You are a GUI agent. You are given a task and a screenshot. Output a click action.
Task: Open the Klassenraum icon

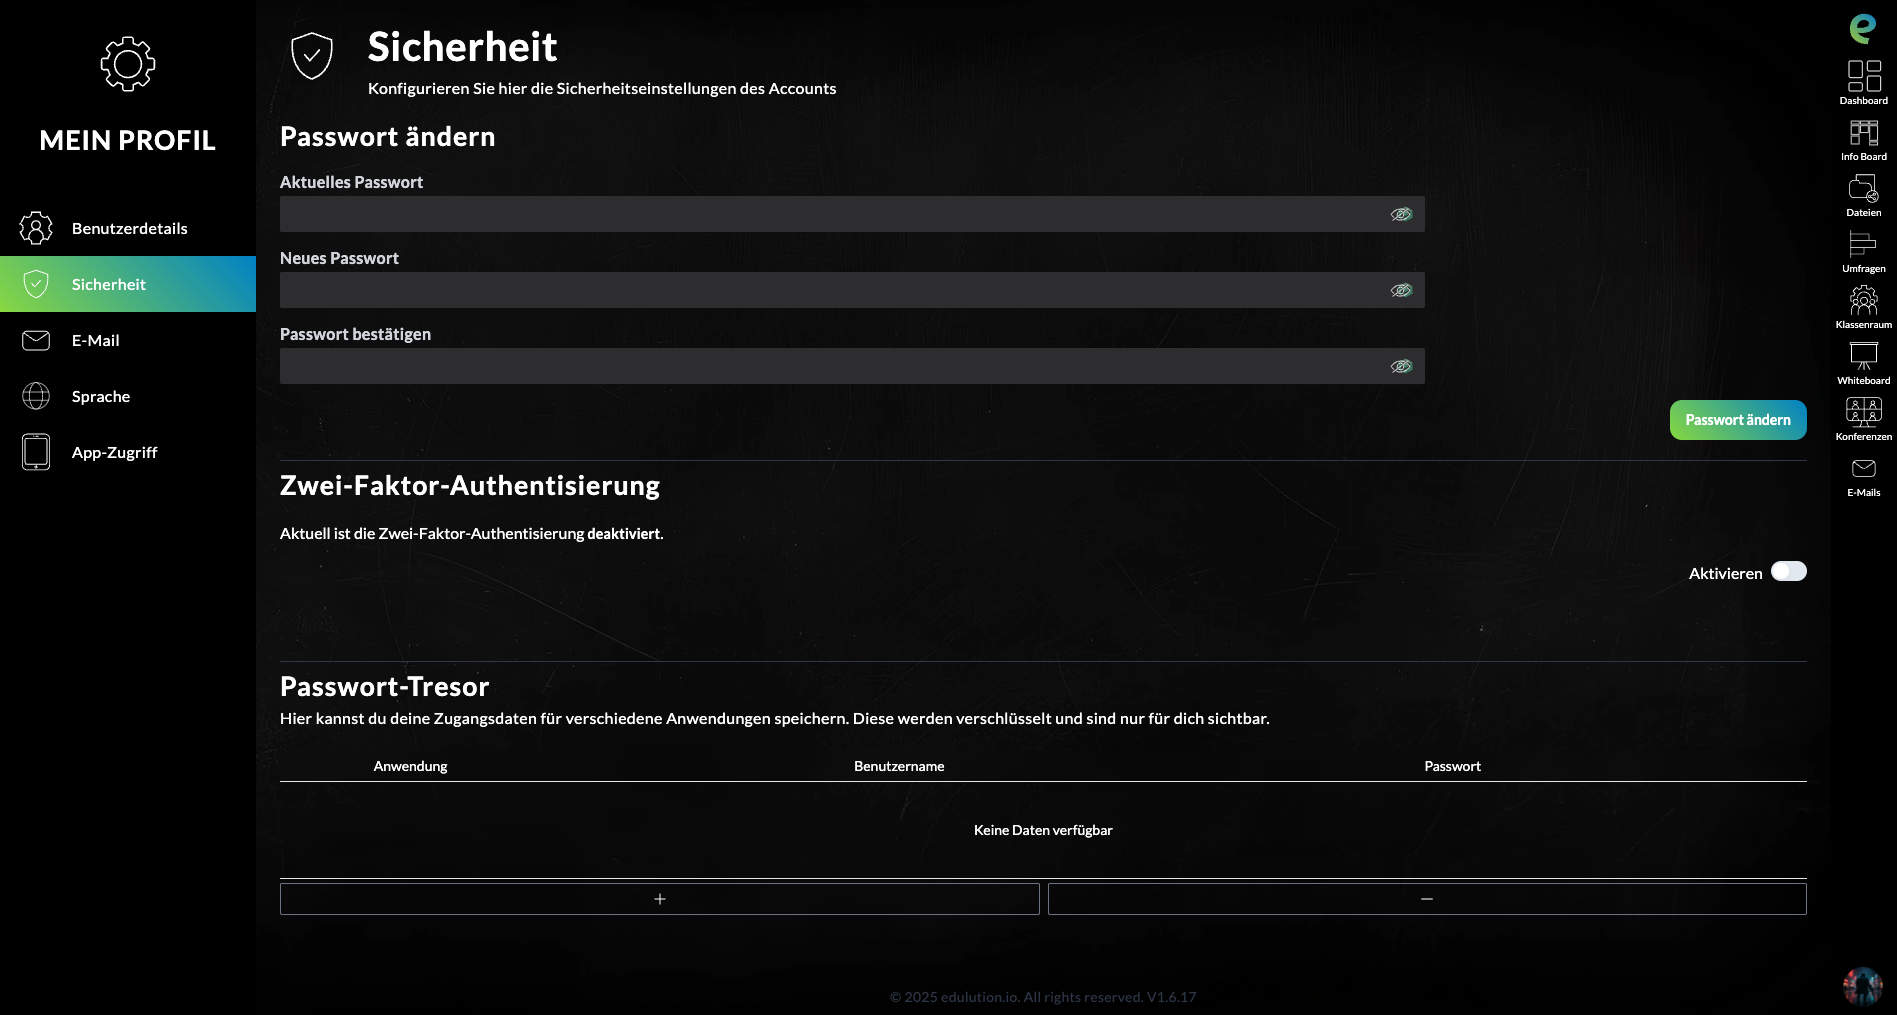coord(1863,300)
